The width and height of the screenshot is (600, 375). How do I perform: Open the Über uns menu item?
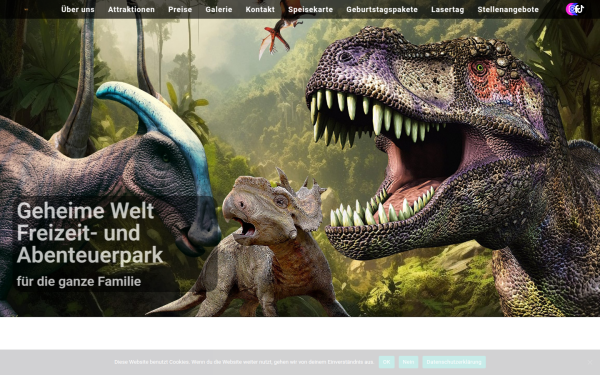(78, 9)
